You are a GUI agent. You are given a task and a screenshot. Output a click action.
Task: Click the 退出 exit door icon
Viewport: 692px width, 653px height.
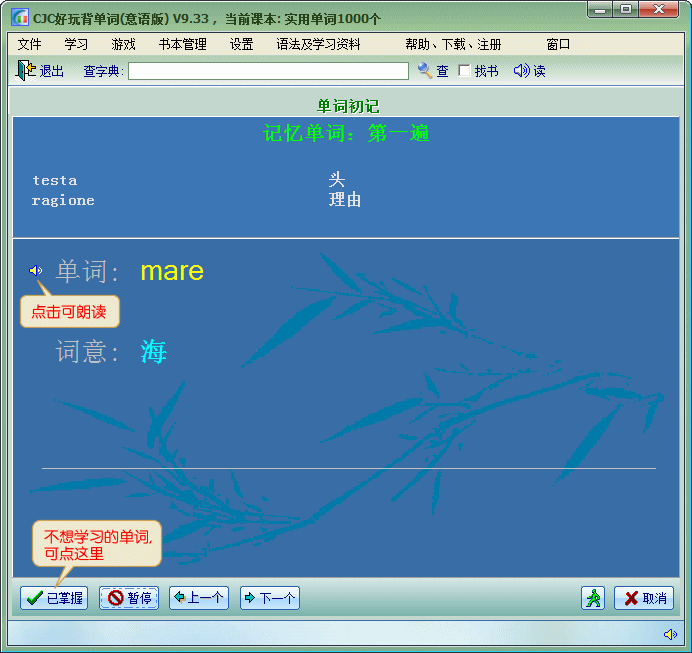(x=26, y=70)
